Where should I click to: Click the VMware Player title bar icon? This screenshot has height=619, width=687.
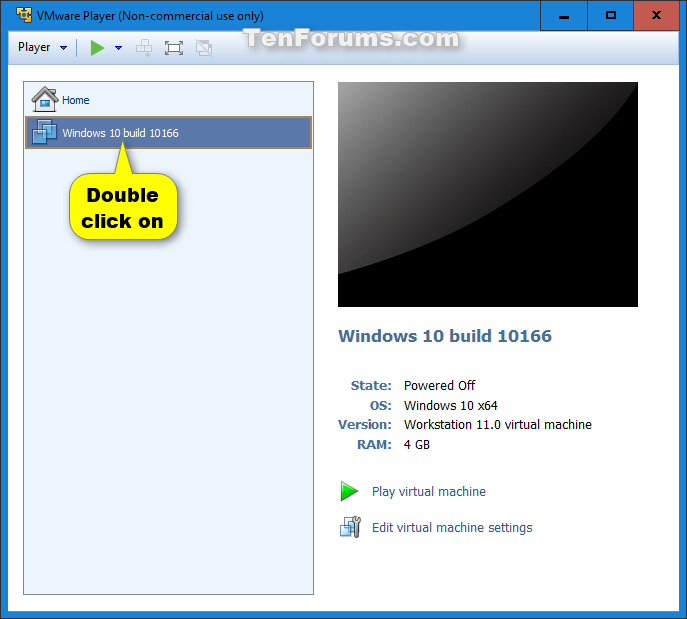tap(24, 15)
